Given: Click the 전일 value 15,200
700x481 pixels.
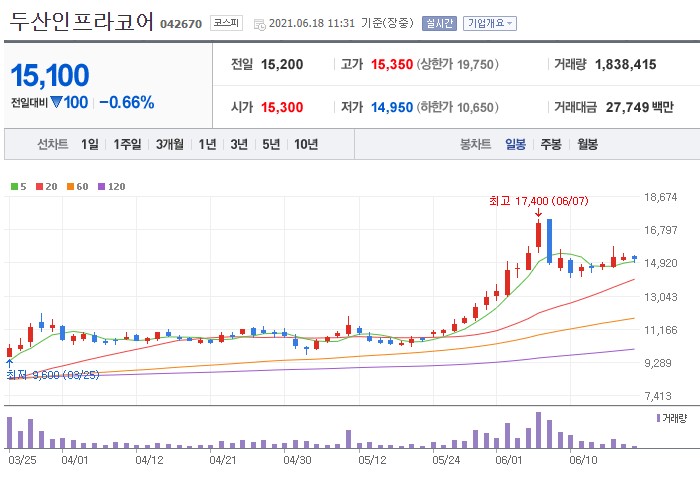Looking at the screenshot, I should pos(282,64).
